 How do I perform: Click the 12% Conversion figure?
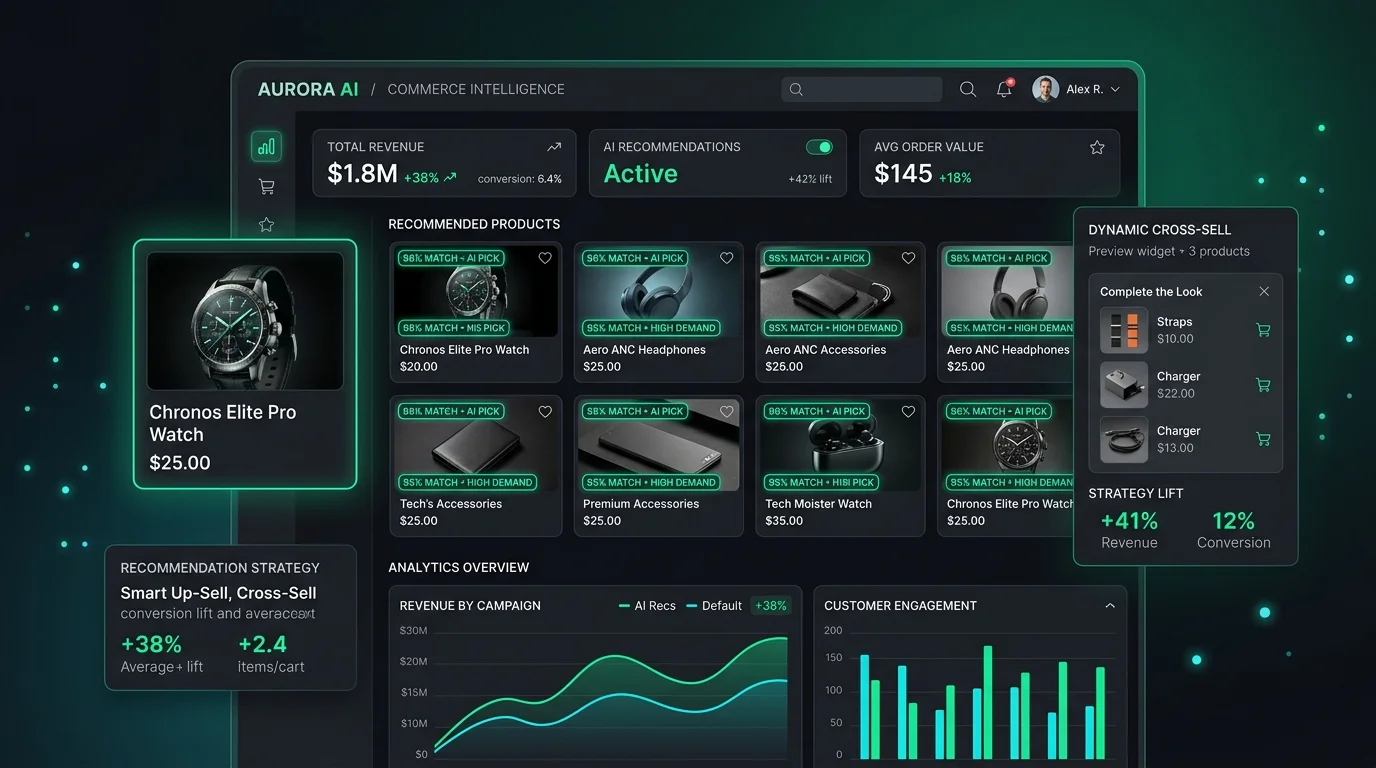coord(1233,521)
